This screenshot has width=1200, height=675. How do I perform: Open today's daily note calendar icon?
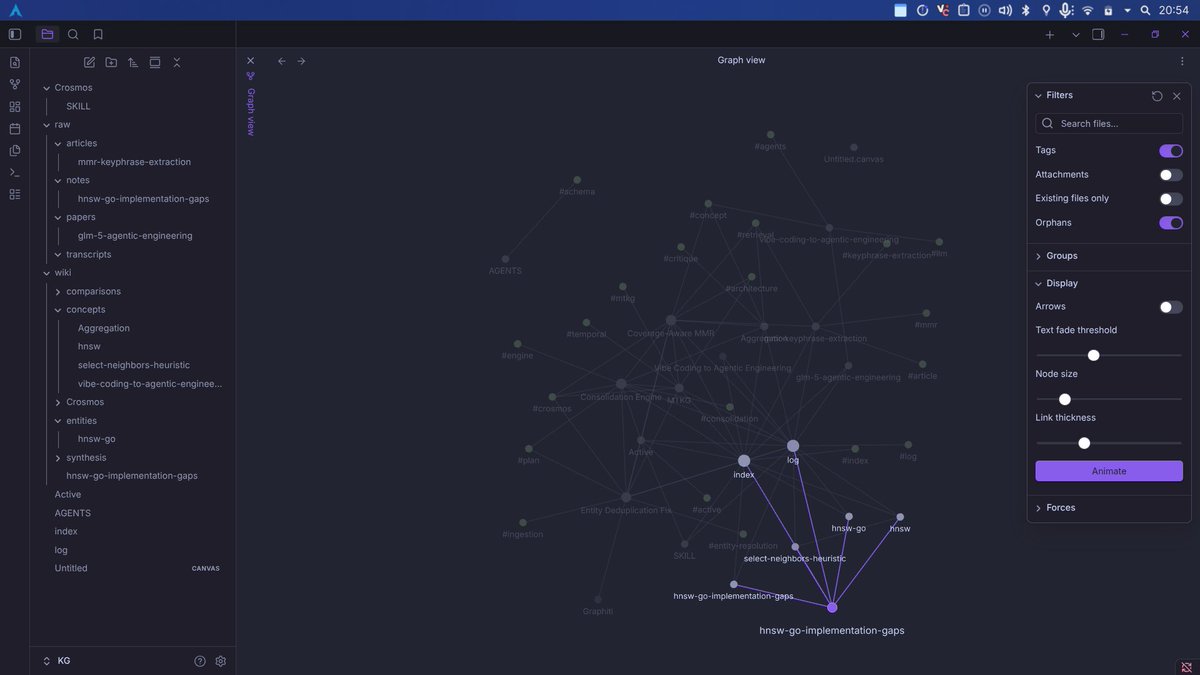14,128
